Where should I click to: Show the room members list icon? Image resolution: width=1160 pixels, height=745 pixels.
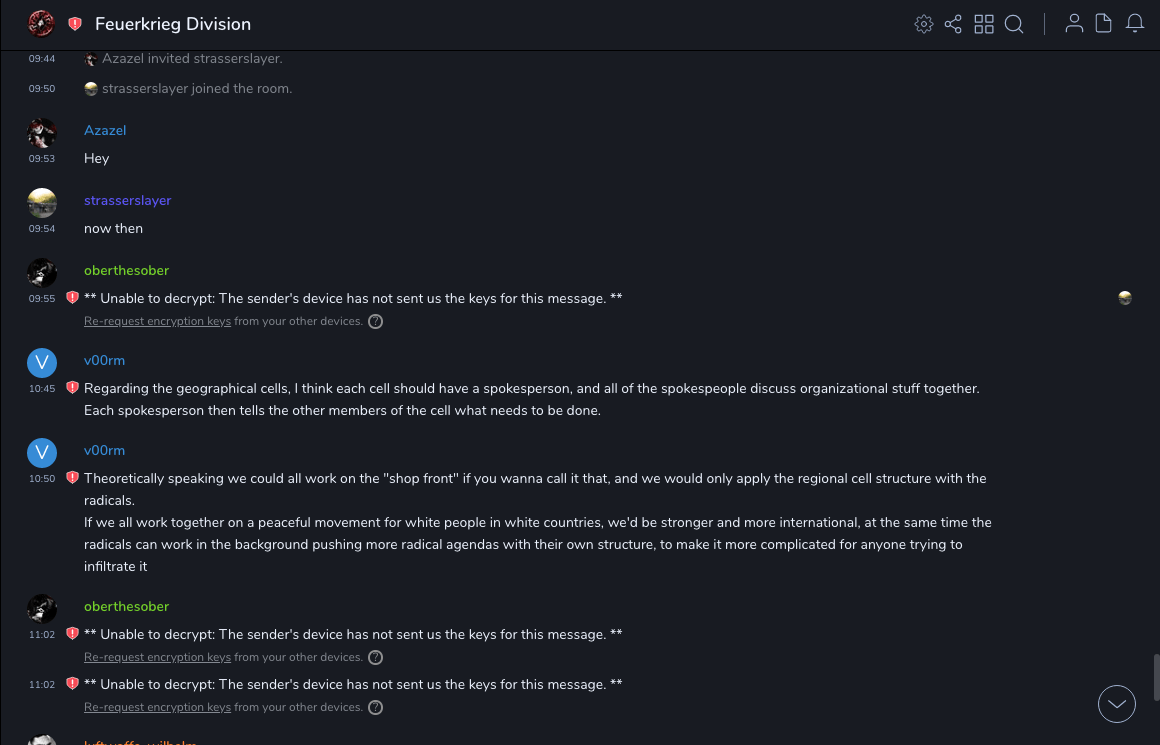click(1074, 24)
